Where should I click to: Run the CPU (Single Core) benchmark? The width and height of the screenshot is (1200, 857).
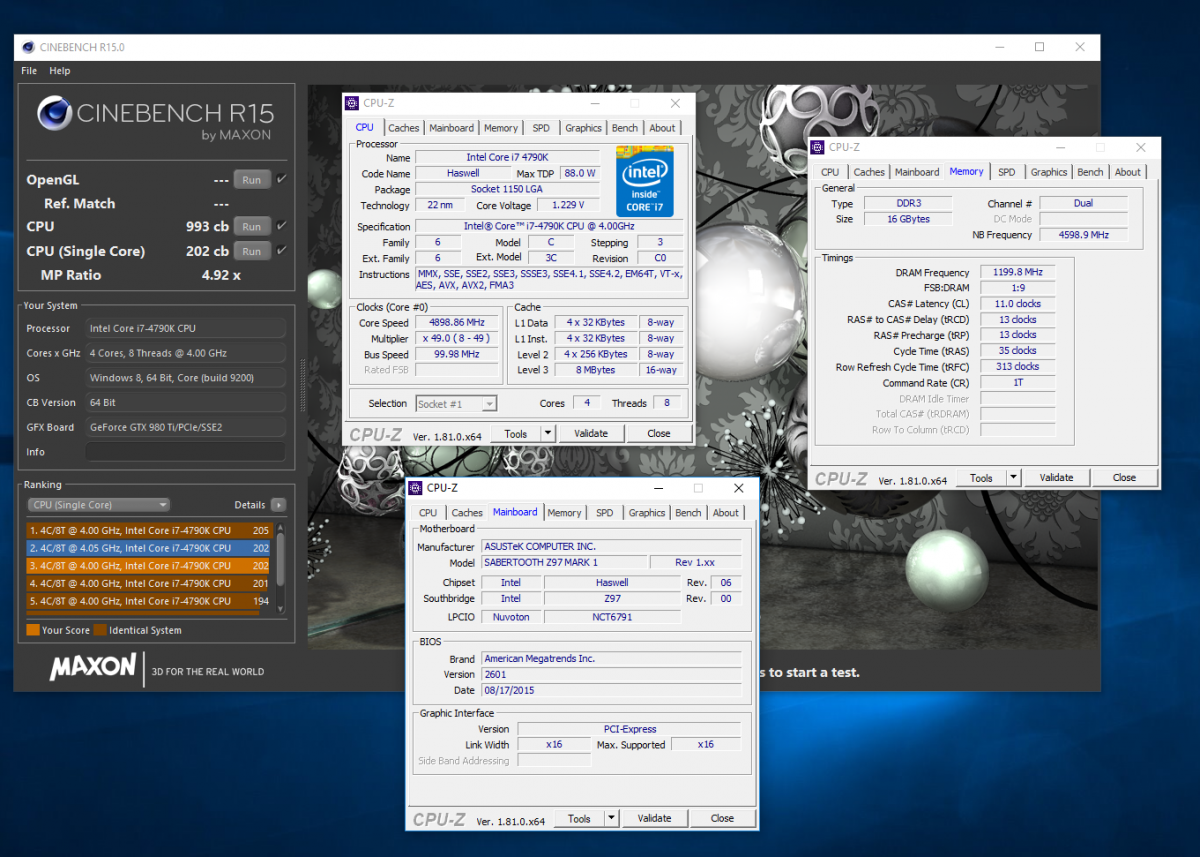pyautogui.click(x=252, y=251)
